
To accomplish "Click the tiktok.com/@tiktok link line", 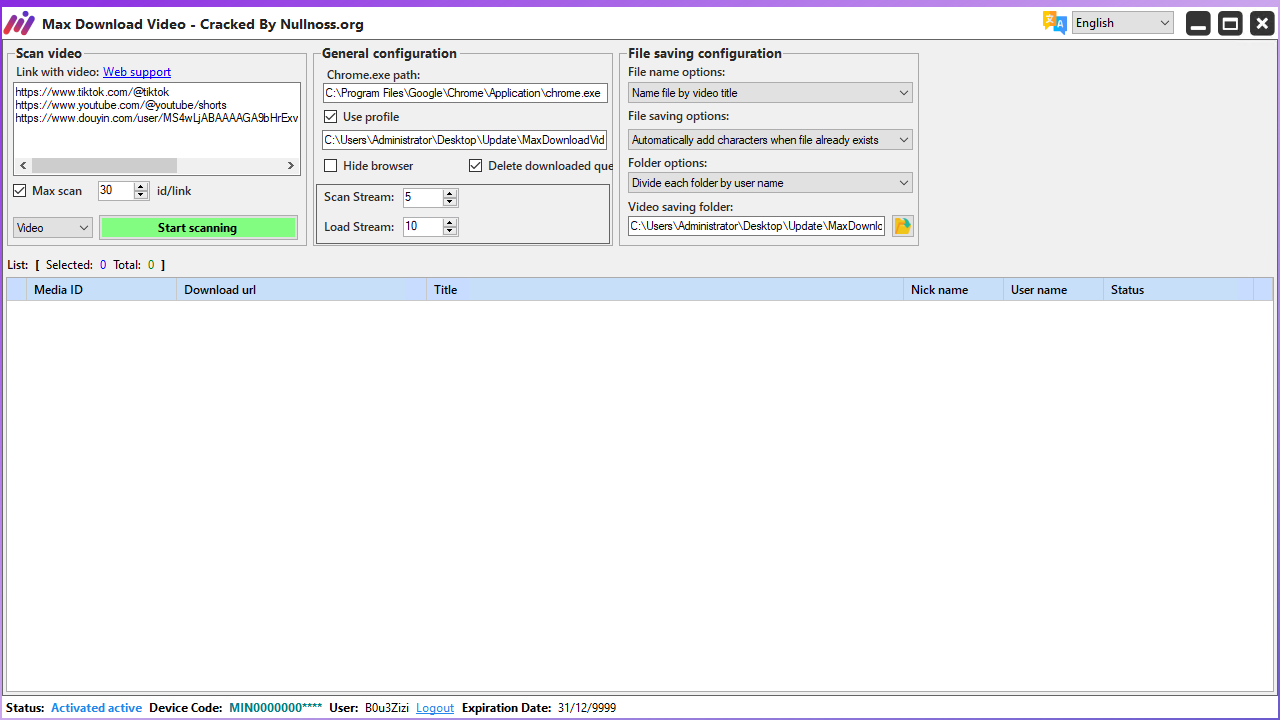I will pyautogui.click(x=92, y=92).
